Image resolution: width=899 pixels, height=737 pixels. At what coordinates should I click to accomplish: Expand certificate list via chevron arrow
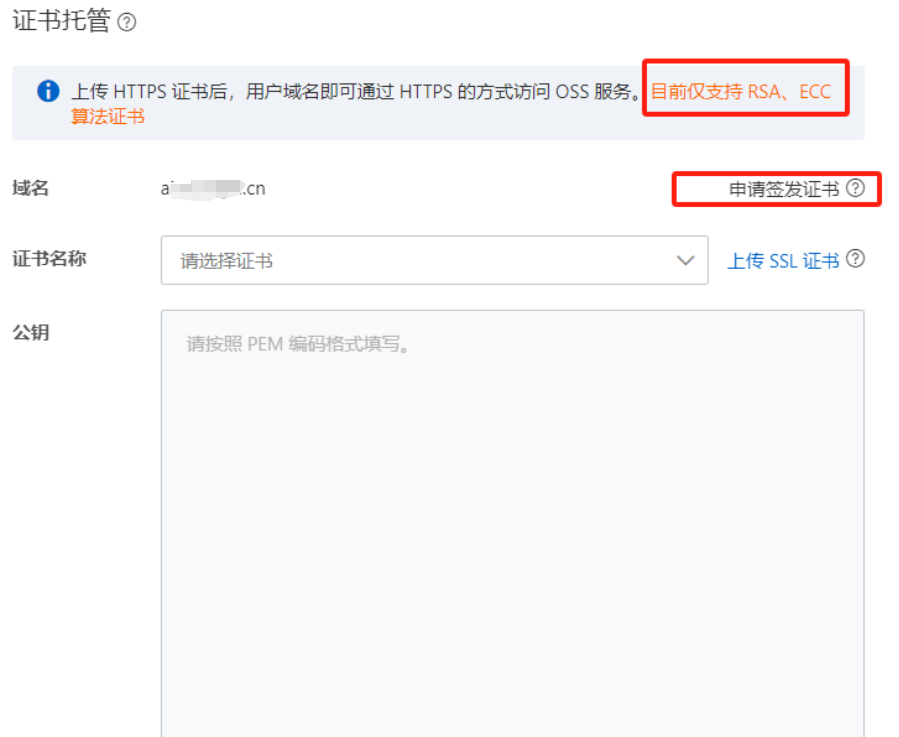pyautogui.click(x=685, y=261)
